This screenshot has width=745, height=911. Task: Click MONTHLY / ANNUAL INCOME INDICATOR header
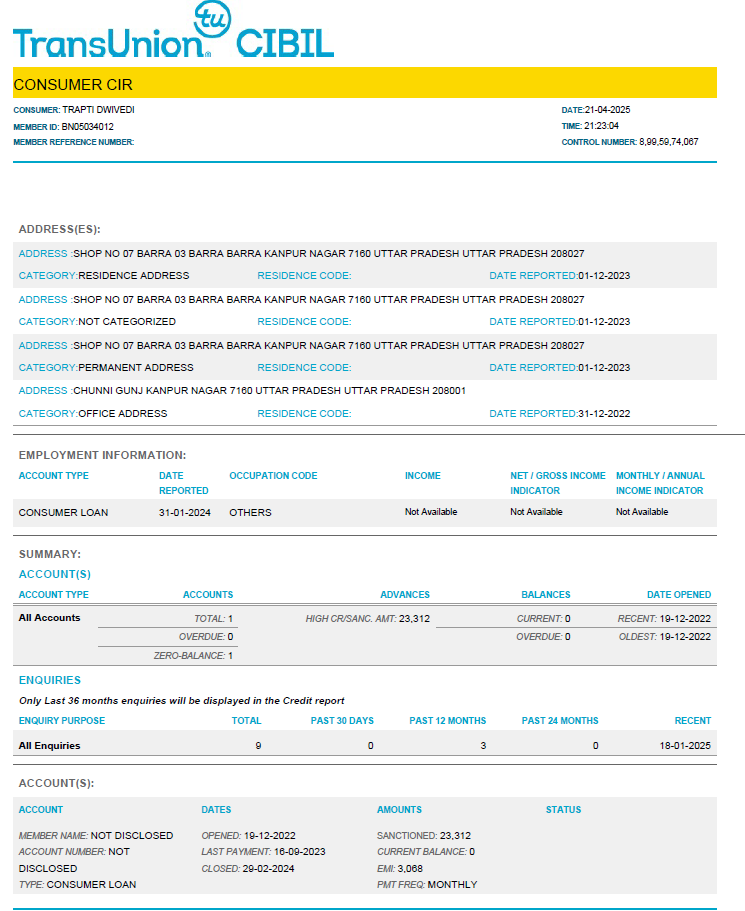[x=660, y=483]
